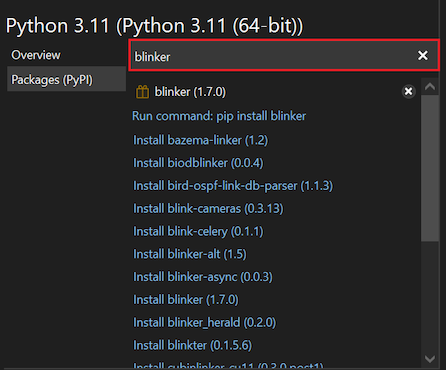Install blink-cameras (0.3.13)
Viewport: 446px width, 370px height.
tap(208, 208)
